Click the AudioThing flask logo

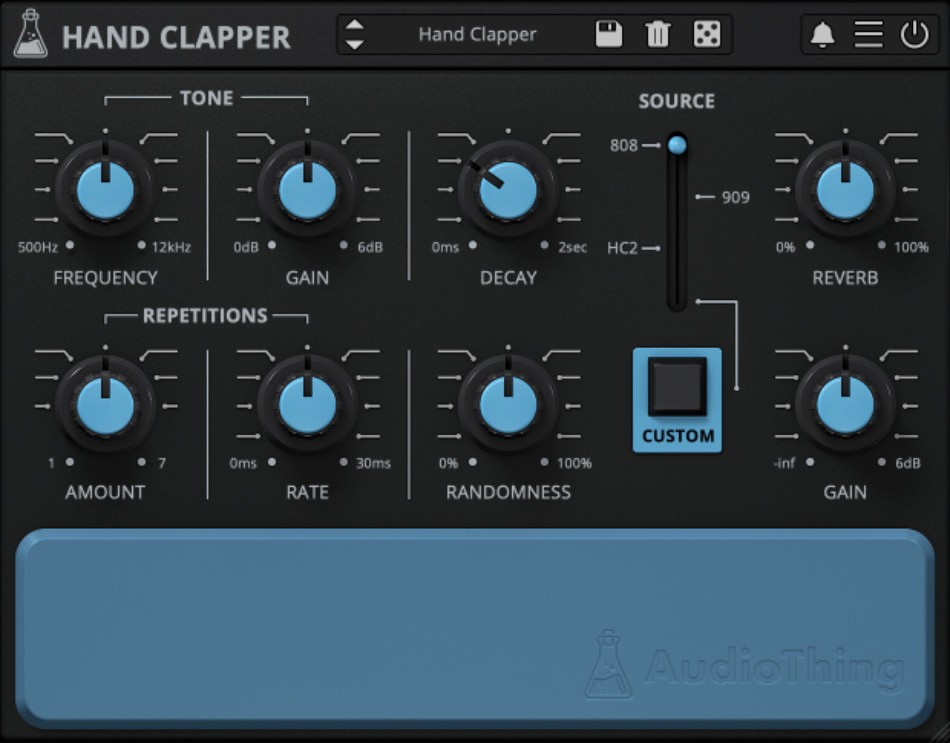pos(32,33)
